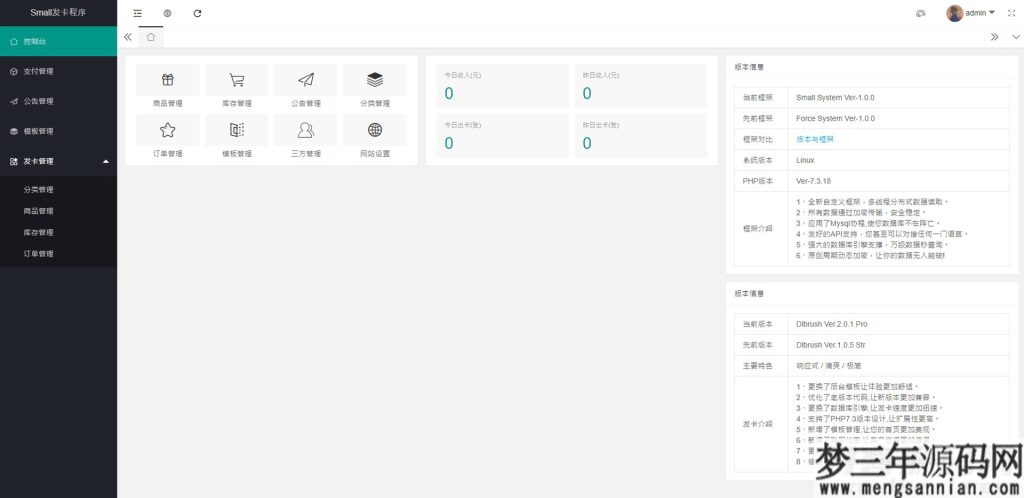Click the 今日出卡(张) statistic card

502,135
